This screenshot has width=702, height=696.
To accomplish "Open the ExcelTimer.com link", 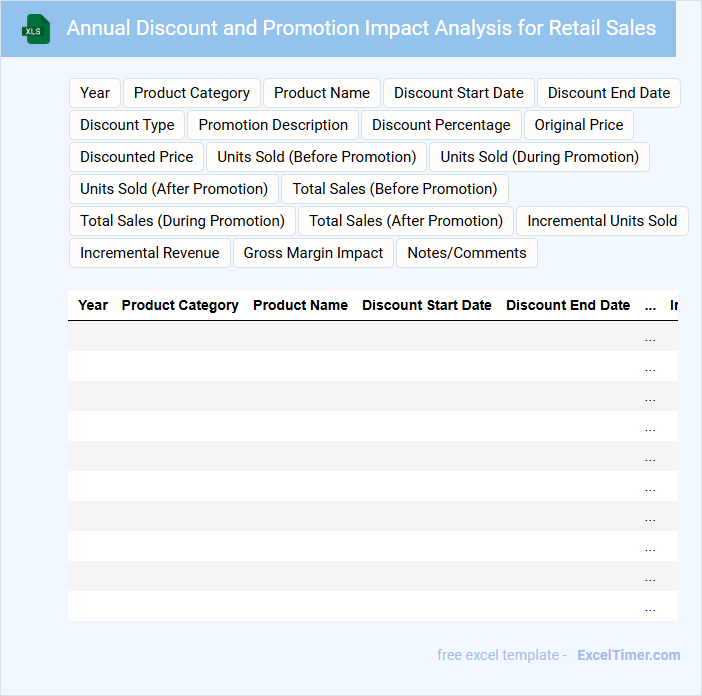I will click(x=628, y=655).
